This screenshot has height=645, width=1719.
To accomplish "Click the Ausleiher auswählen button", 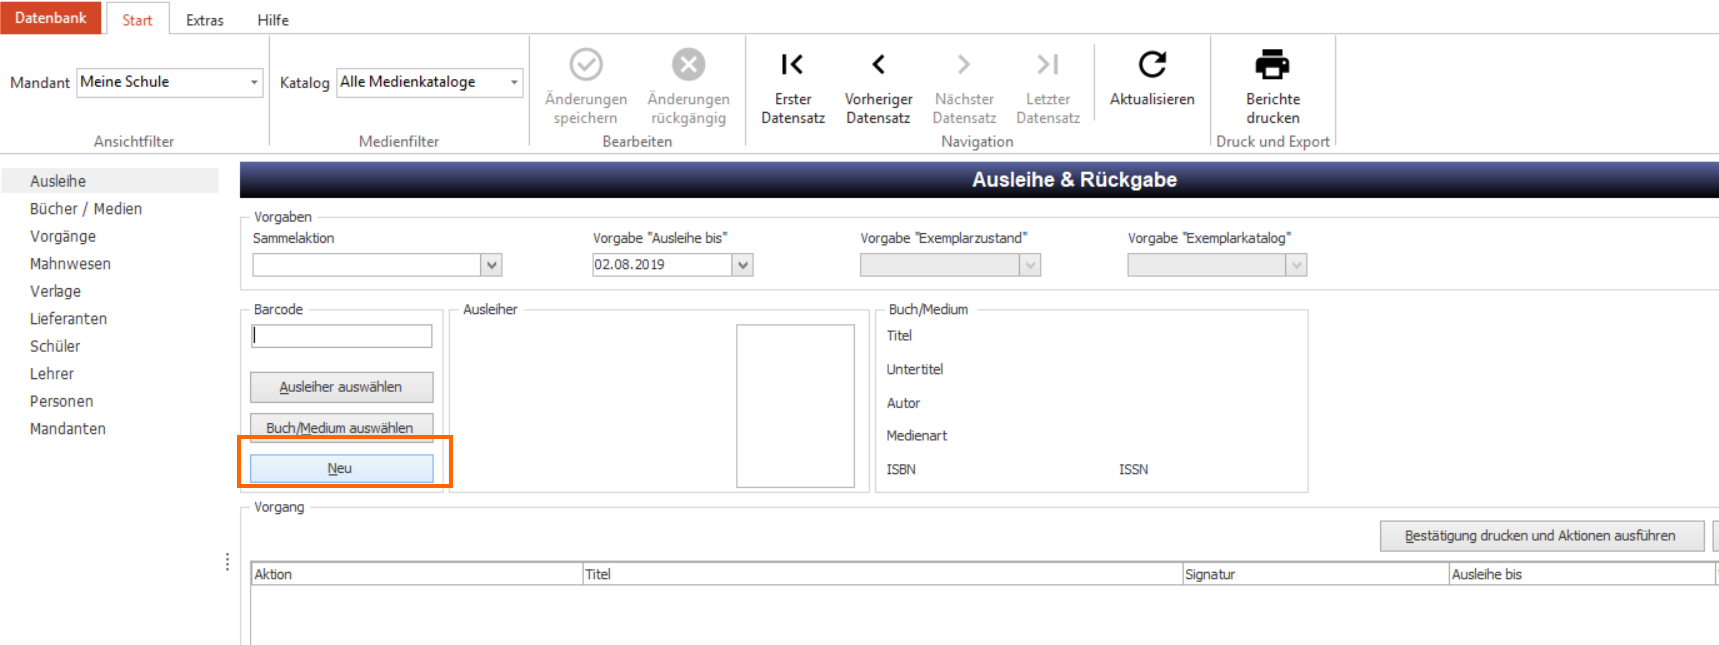I will 341,387.
